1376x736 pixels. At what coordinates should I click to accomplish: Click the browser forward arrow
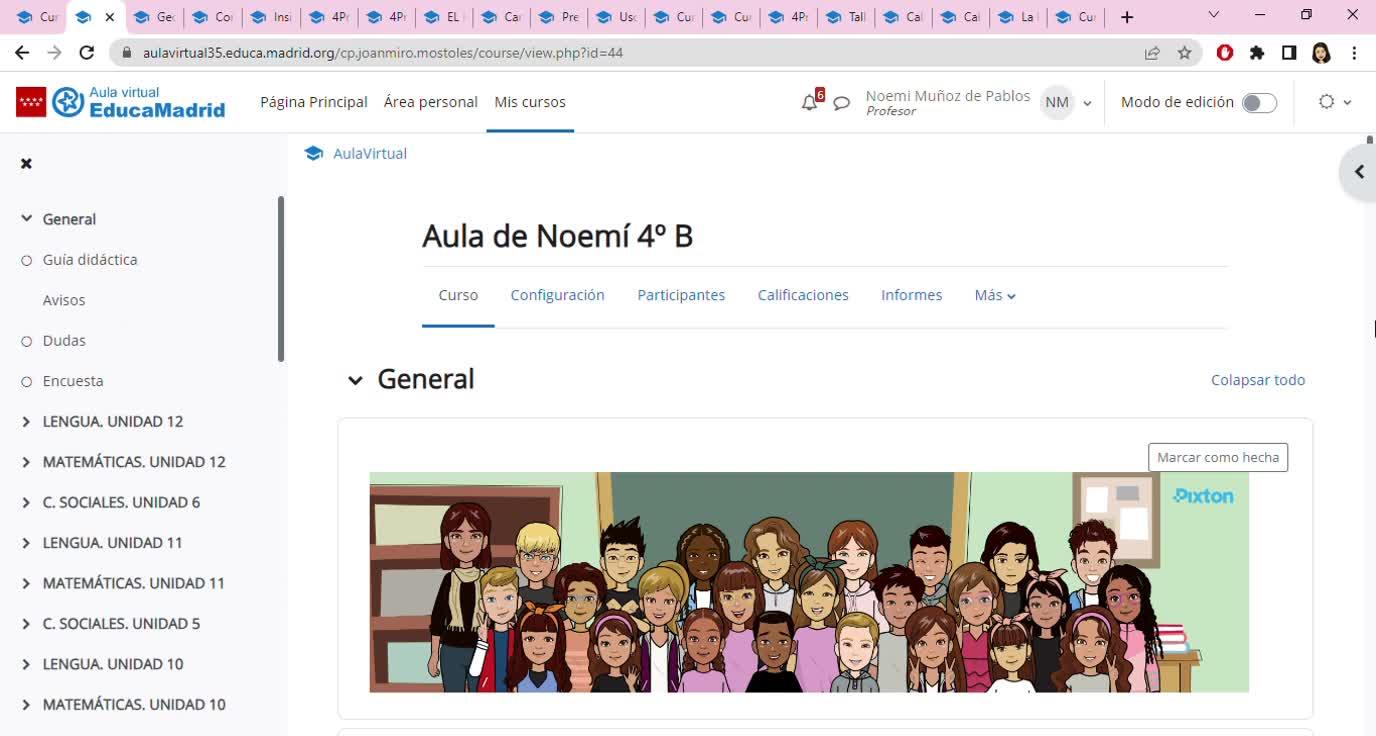click(x=54, y=53)
